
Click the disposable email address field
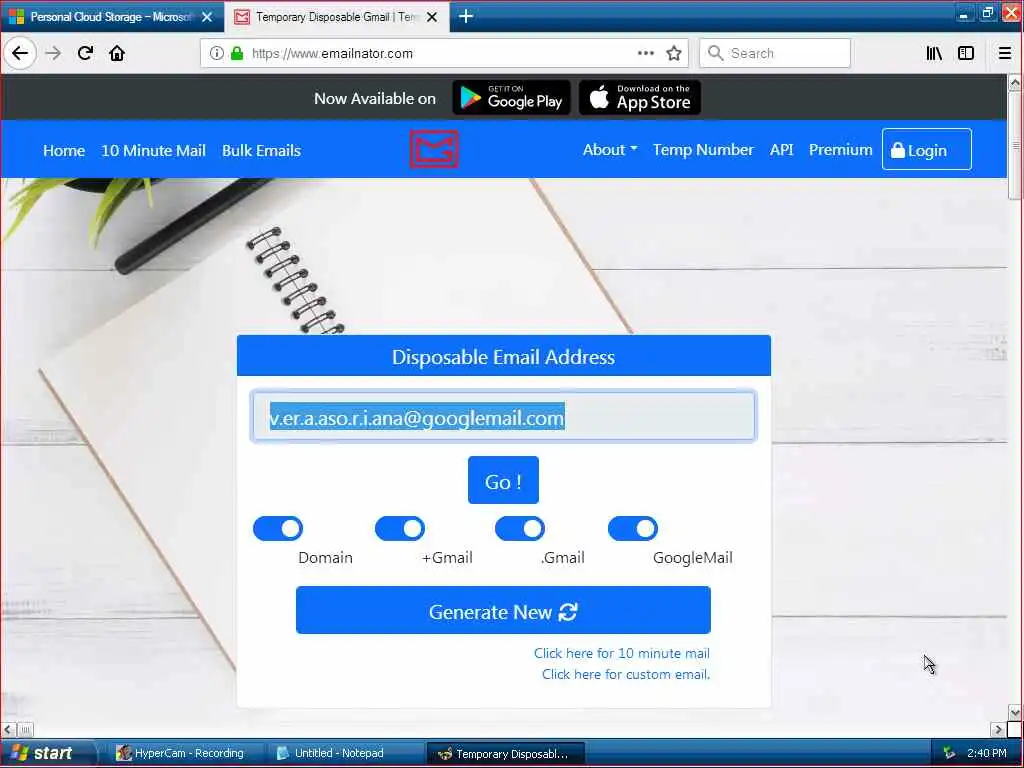click(504, 417)
